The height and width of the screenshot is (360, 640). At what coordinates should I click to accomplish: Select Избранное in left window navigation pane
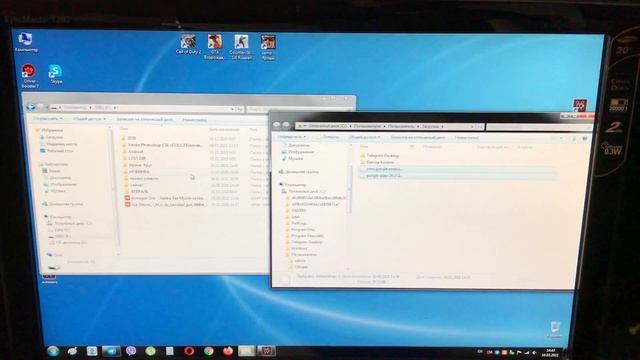pyautogui.click(x=50, y=130)
